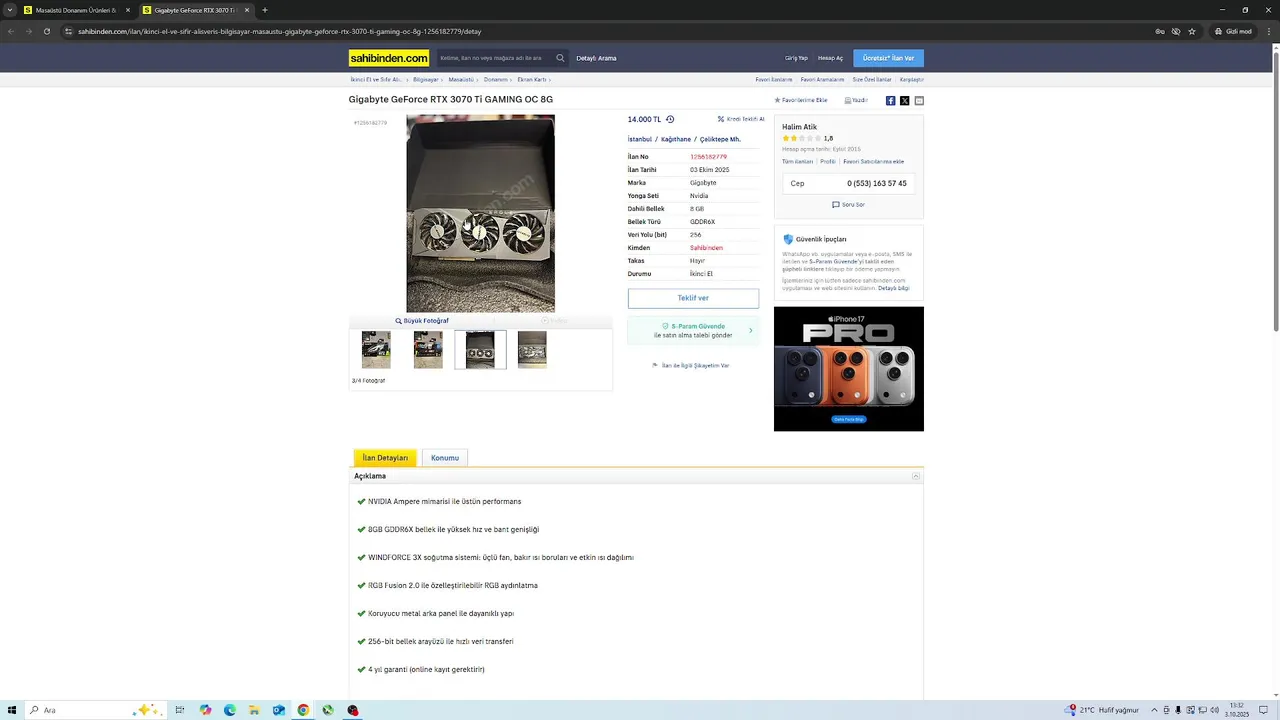This screenshot has width=1280, height=720.
Task: Click price history clock icon
Action: 670,119
